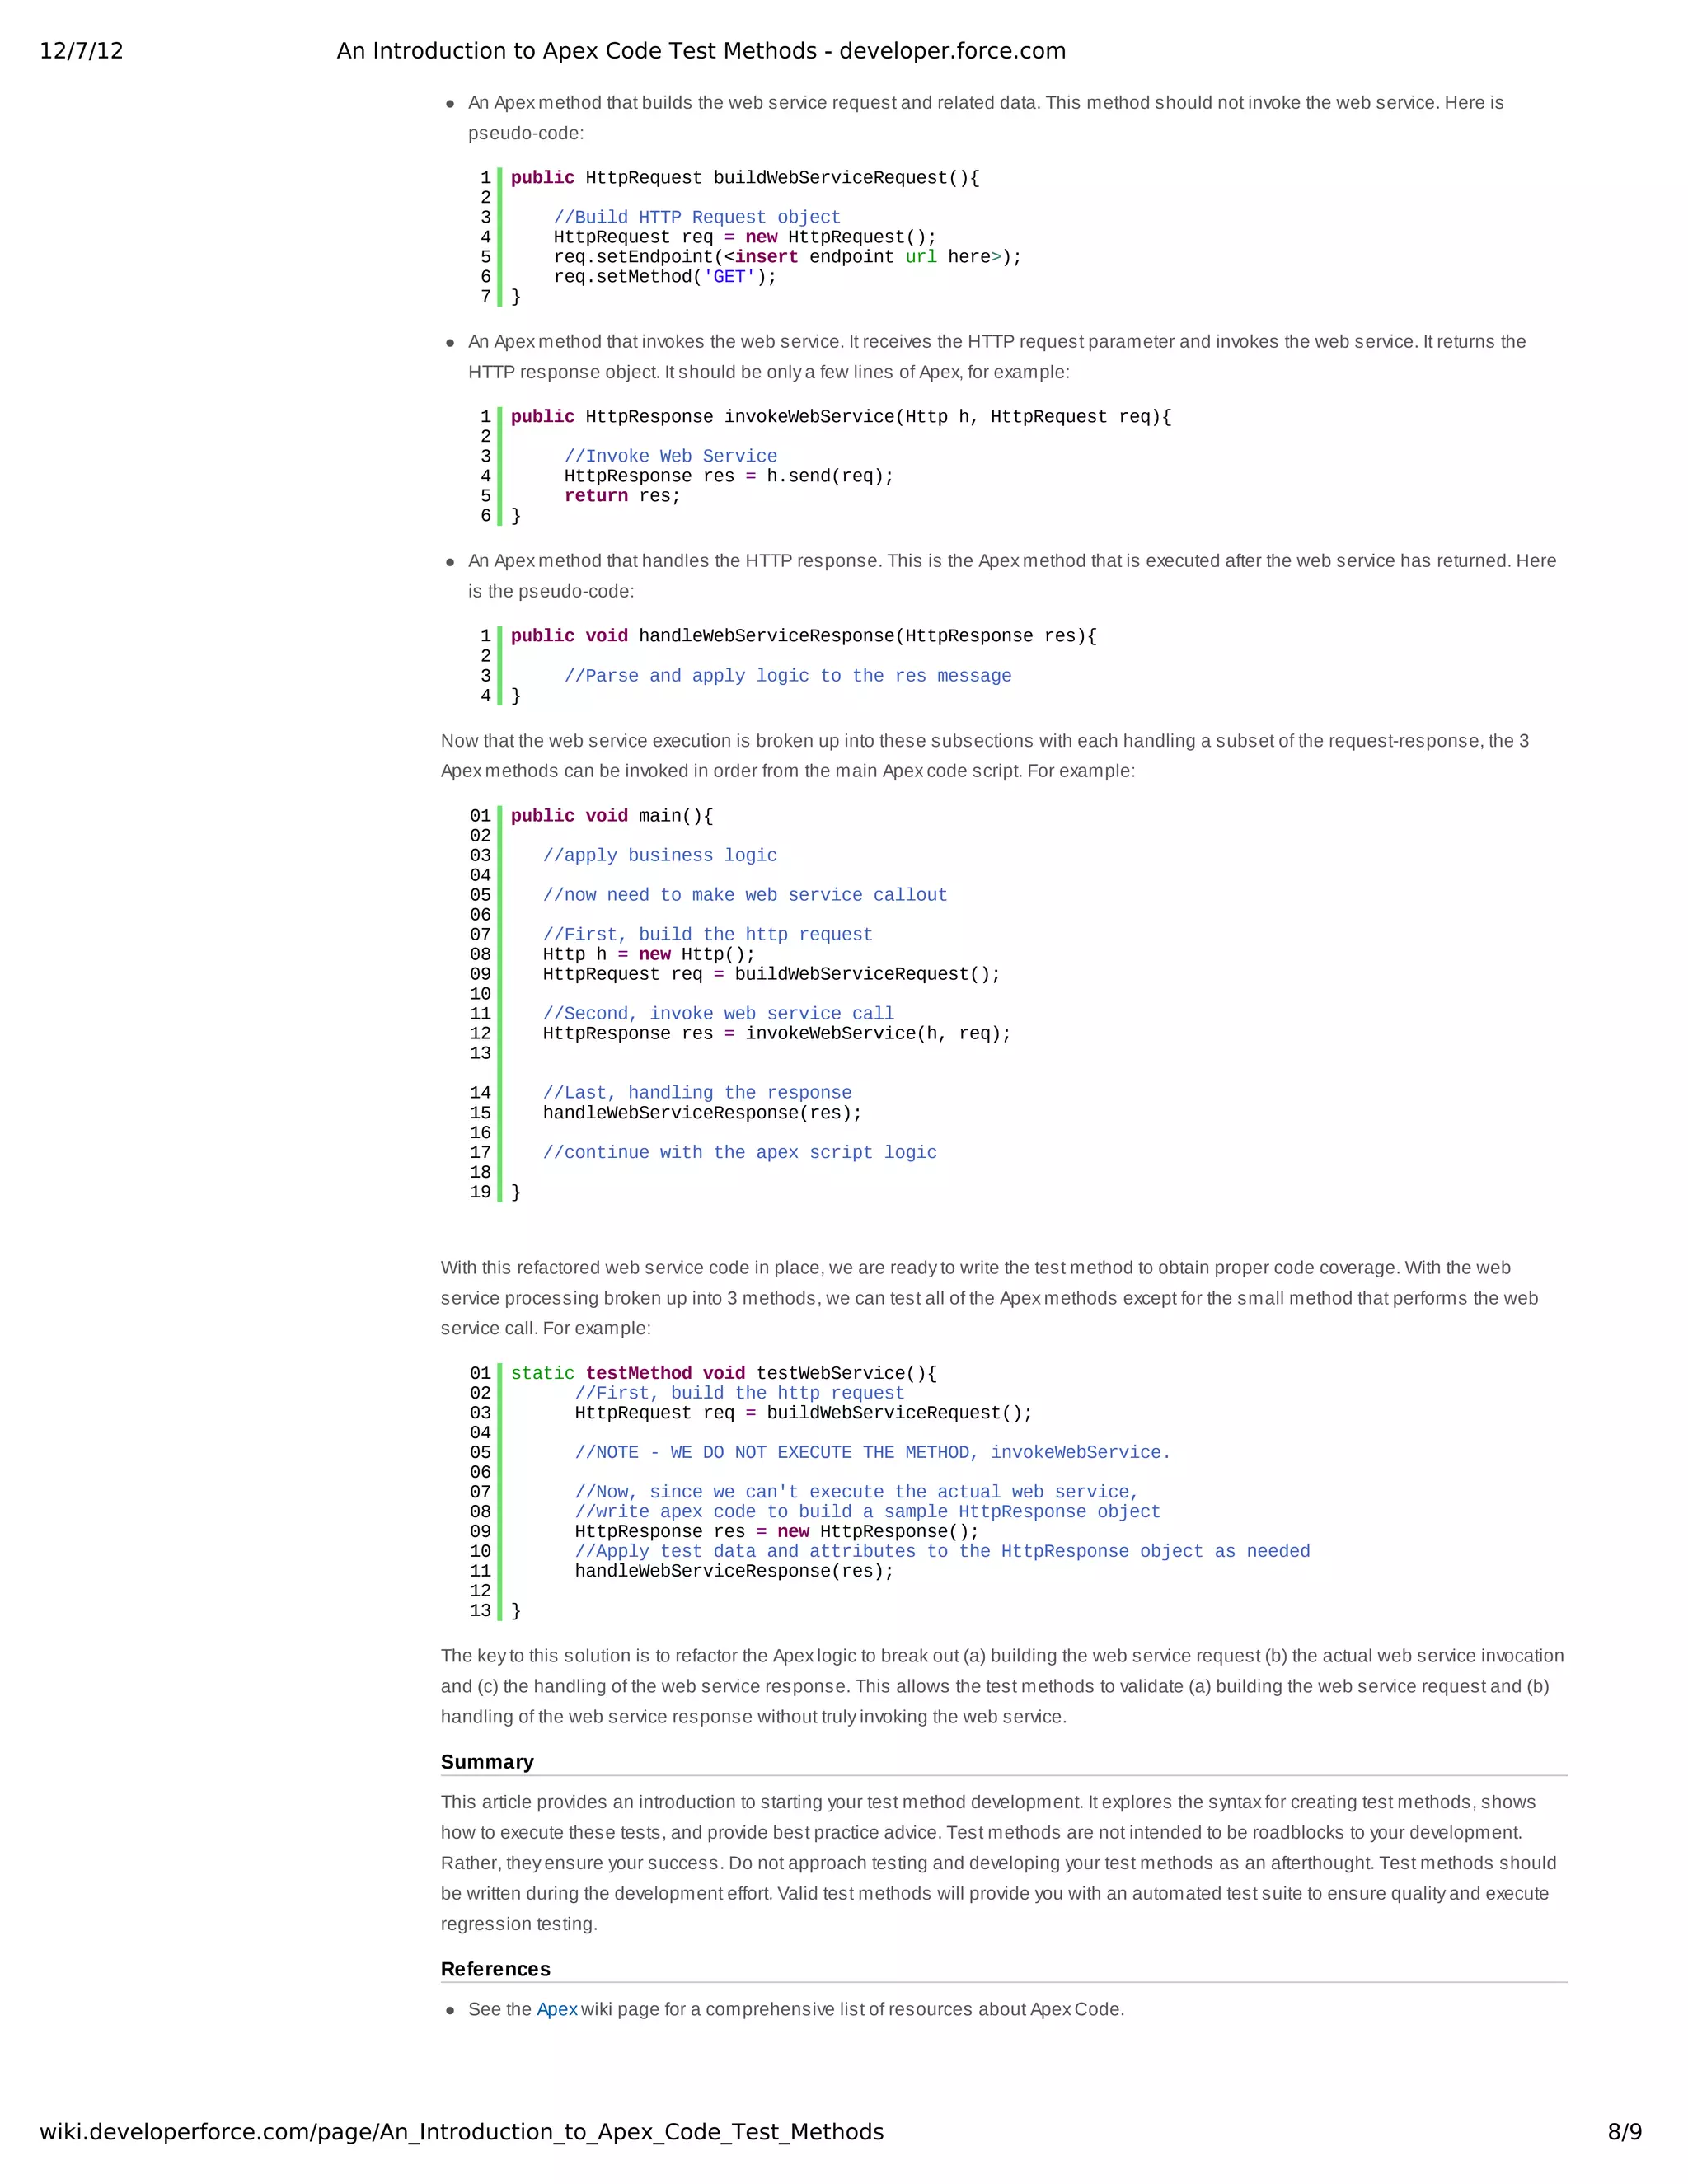This screenshot has width=1688, height=2184.
Task: Click bullet 'An Apex method that invokes the web service'
Action: point(997,357)
